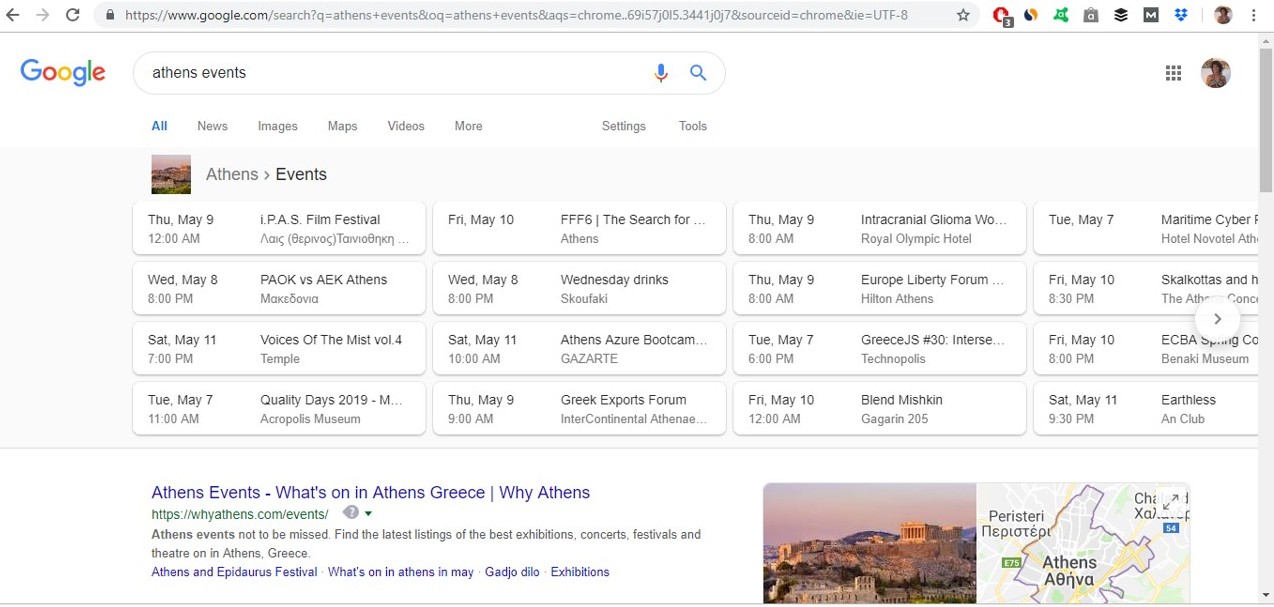Screen dimensions: 1274x607
Task: Open the Greek Exports Forum event
Action: pos(579,408)
